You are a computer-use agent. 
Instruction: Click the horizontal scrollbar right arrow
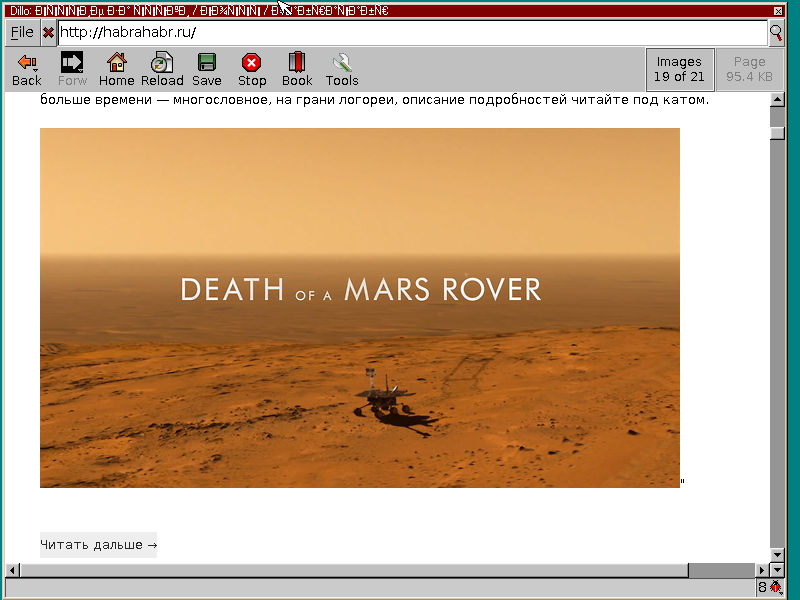(x=762, y=570)
